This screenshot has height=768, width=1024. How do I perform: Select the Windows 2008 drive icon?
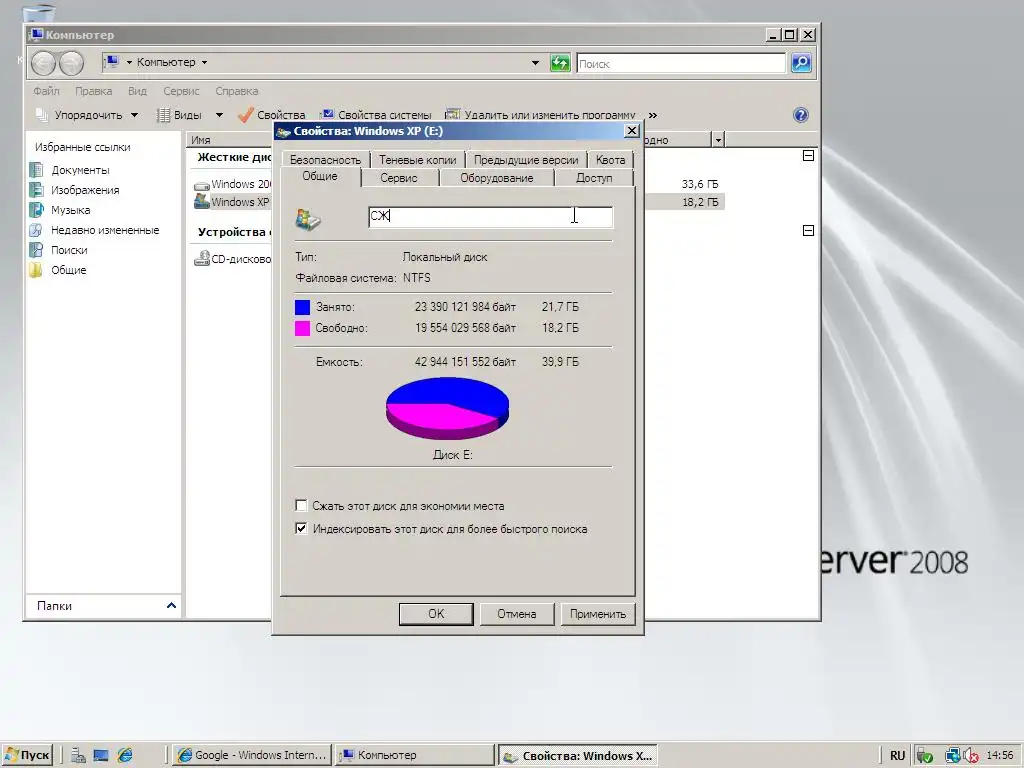(x=202, y=185)
